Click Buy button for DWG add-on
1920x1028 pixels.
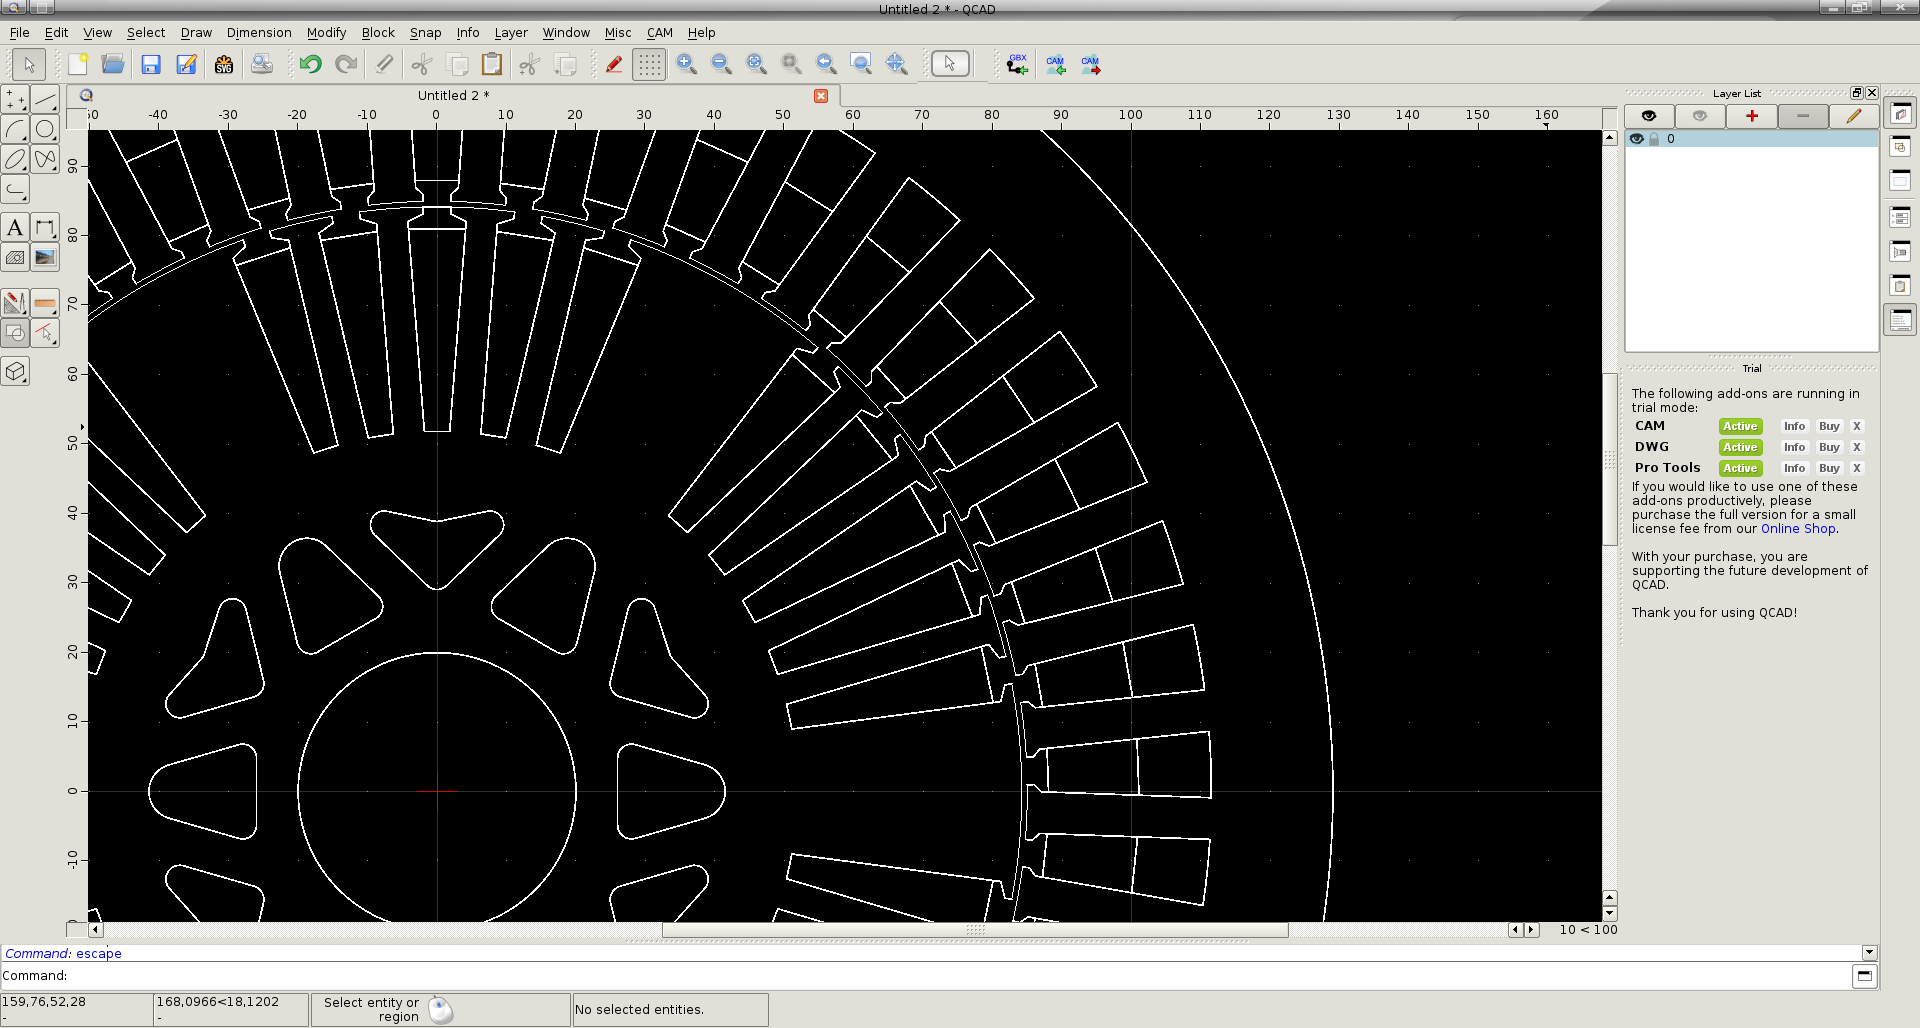pos(1828,447)
